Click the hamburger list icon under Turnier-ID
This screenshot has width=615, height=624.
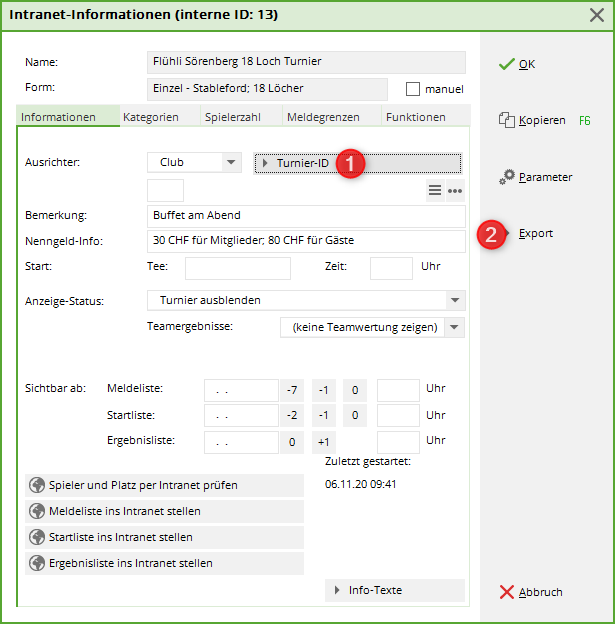[x=435, y=191]
